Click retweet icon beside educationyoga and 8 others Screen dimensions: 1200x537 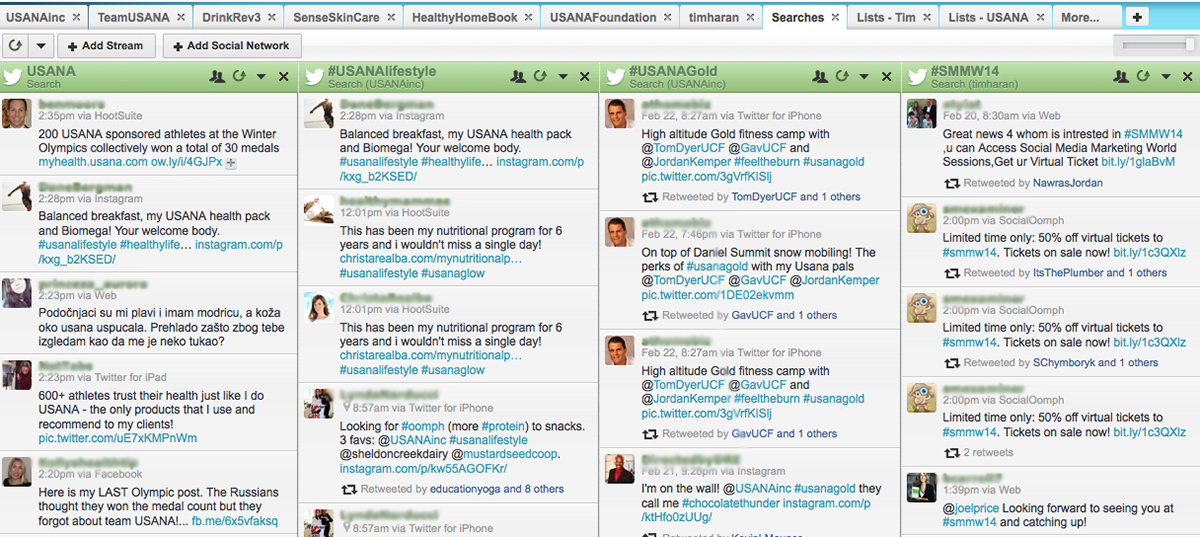pos(348,489)
